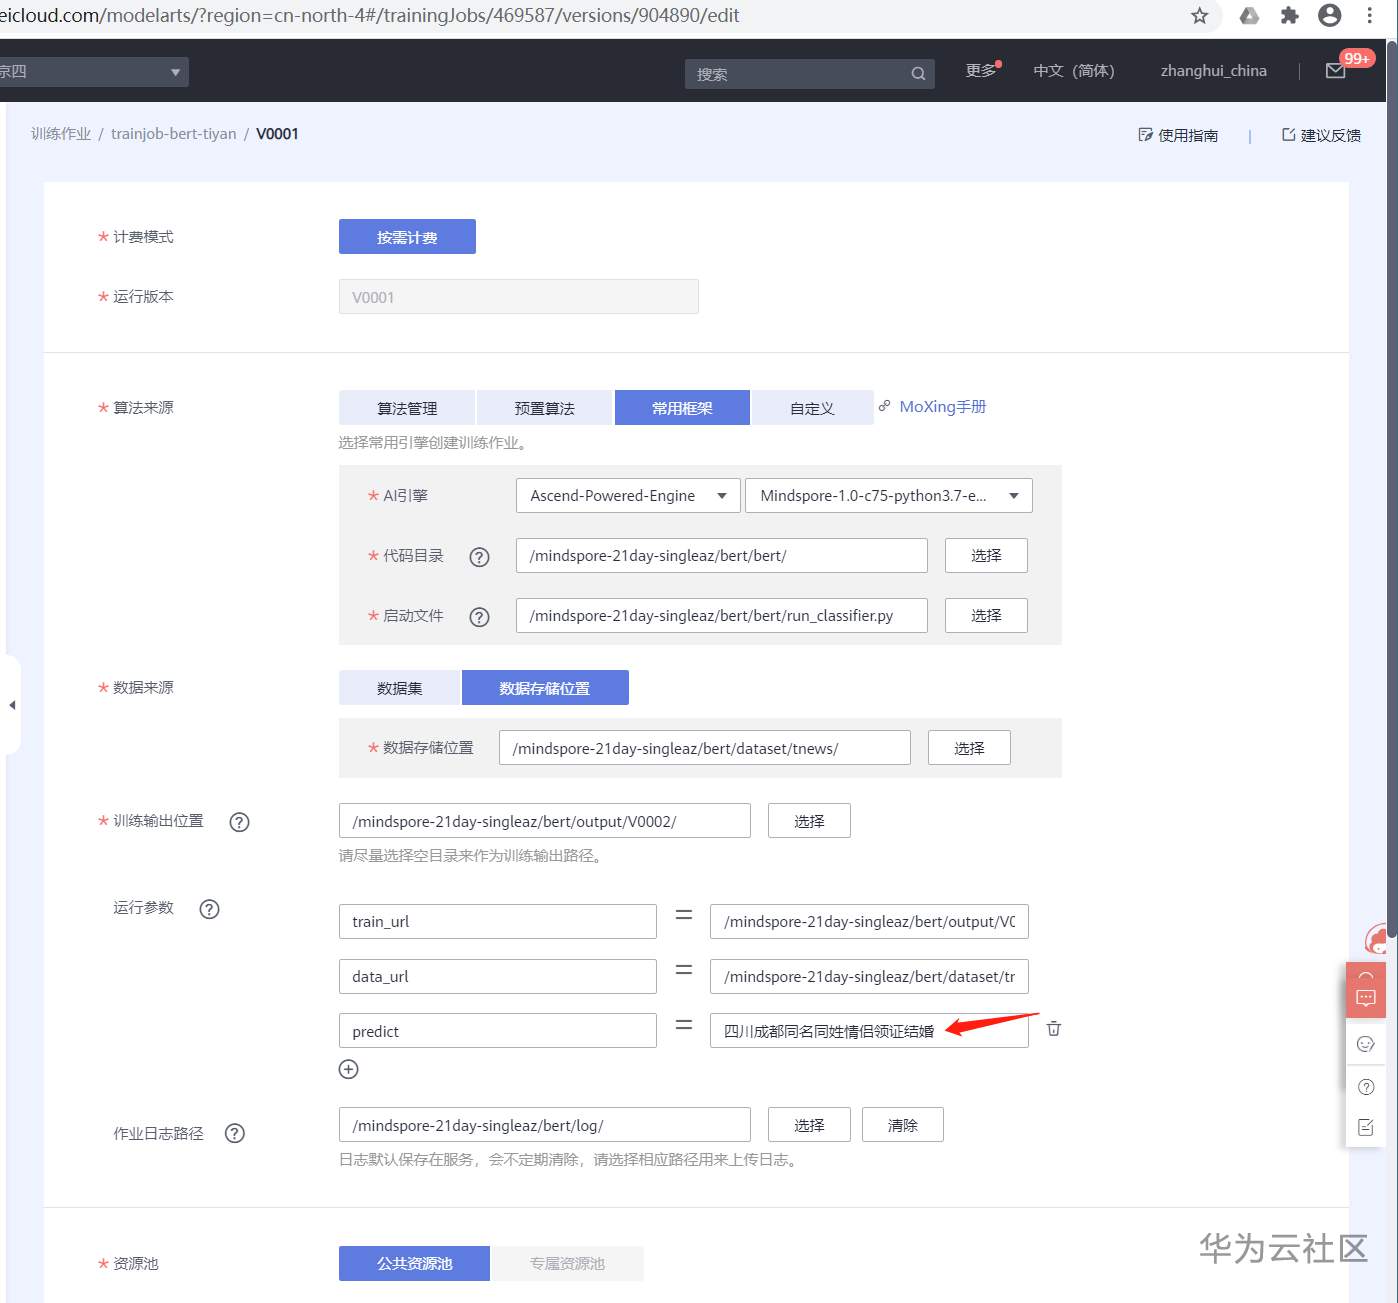The height and width of the screenshot is (1303, 1398).
Task: Switch to the 预置算法 tab
Action: (x=545, y=408)
